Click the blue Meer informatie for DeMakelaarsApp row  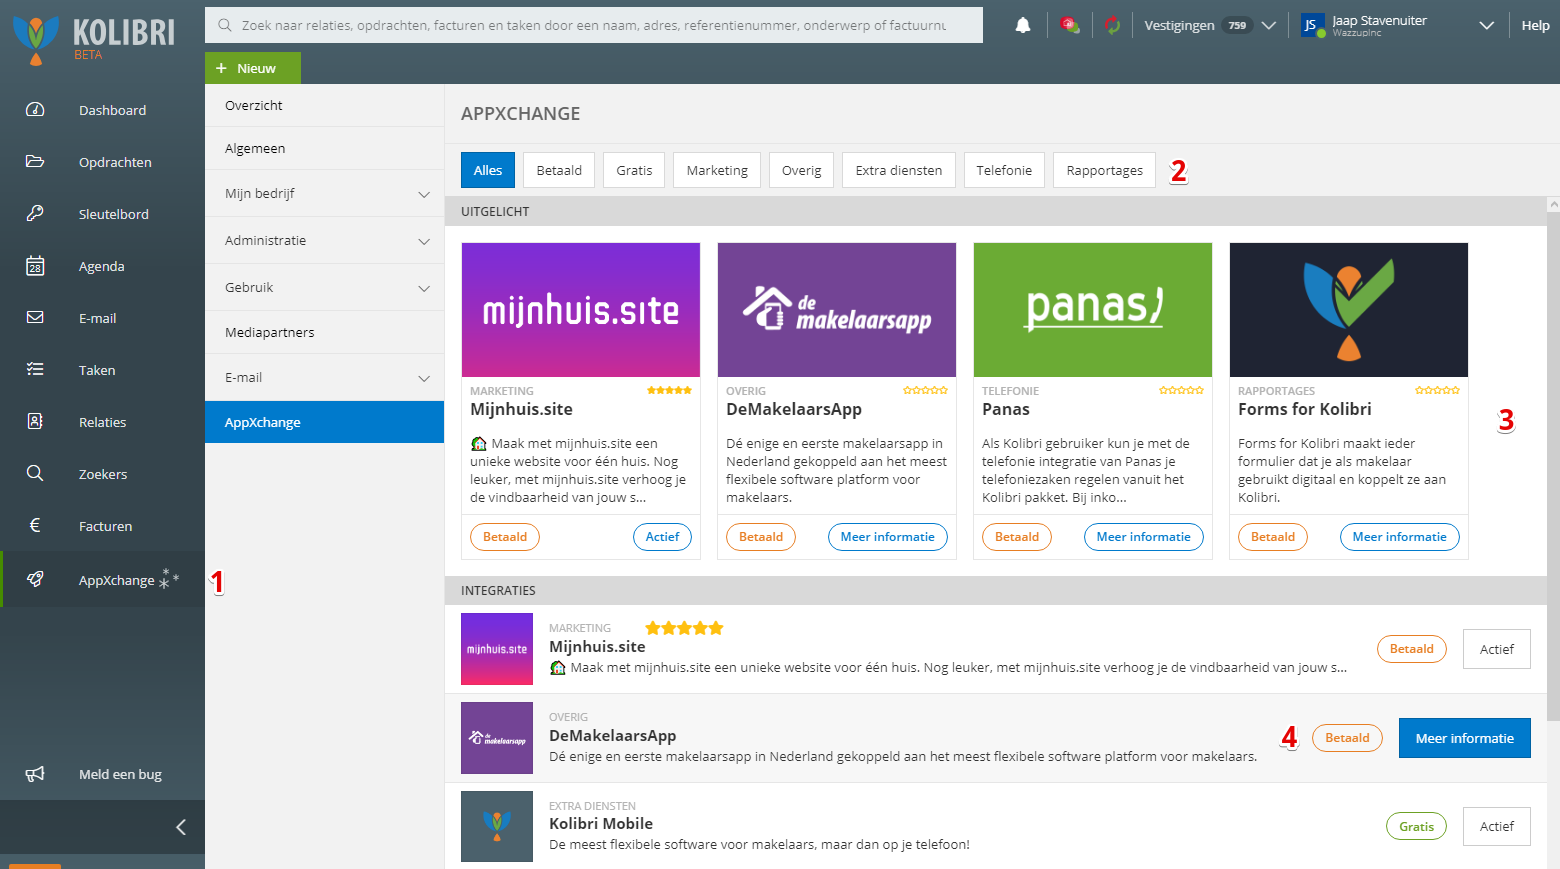pyautogui.click(x=1465, y=738)
